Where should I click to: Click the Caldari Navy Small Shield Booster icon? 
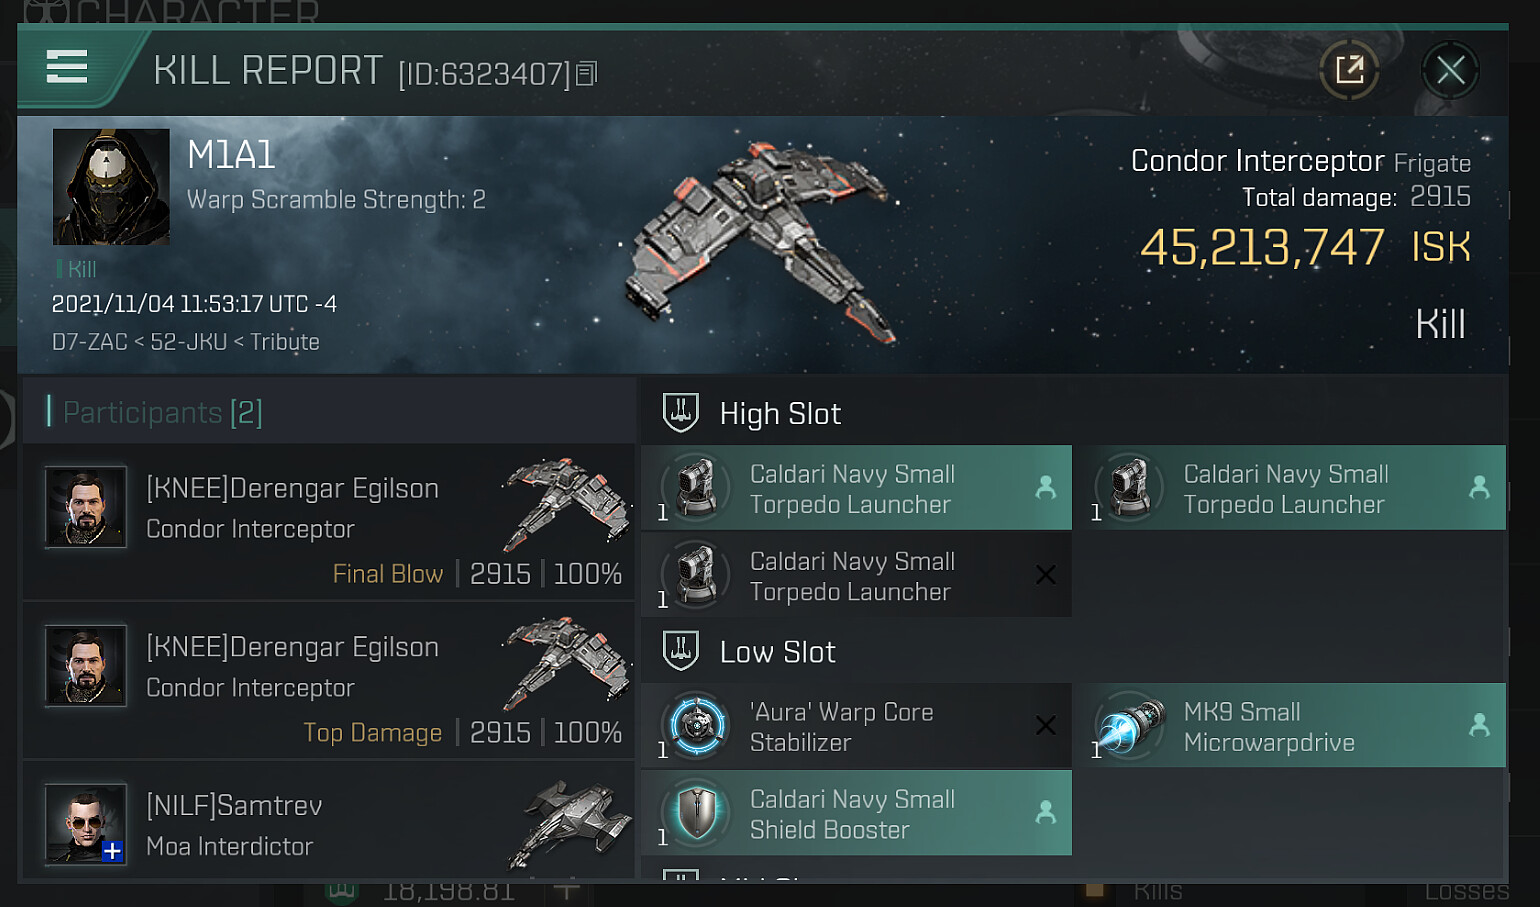697,813
